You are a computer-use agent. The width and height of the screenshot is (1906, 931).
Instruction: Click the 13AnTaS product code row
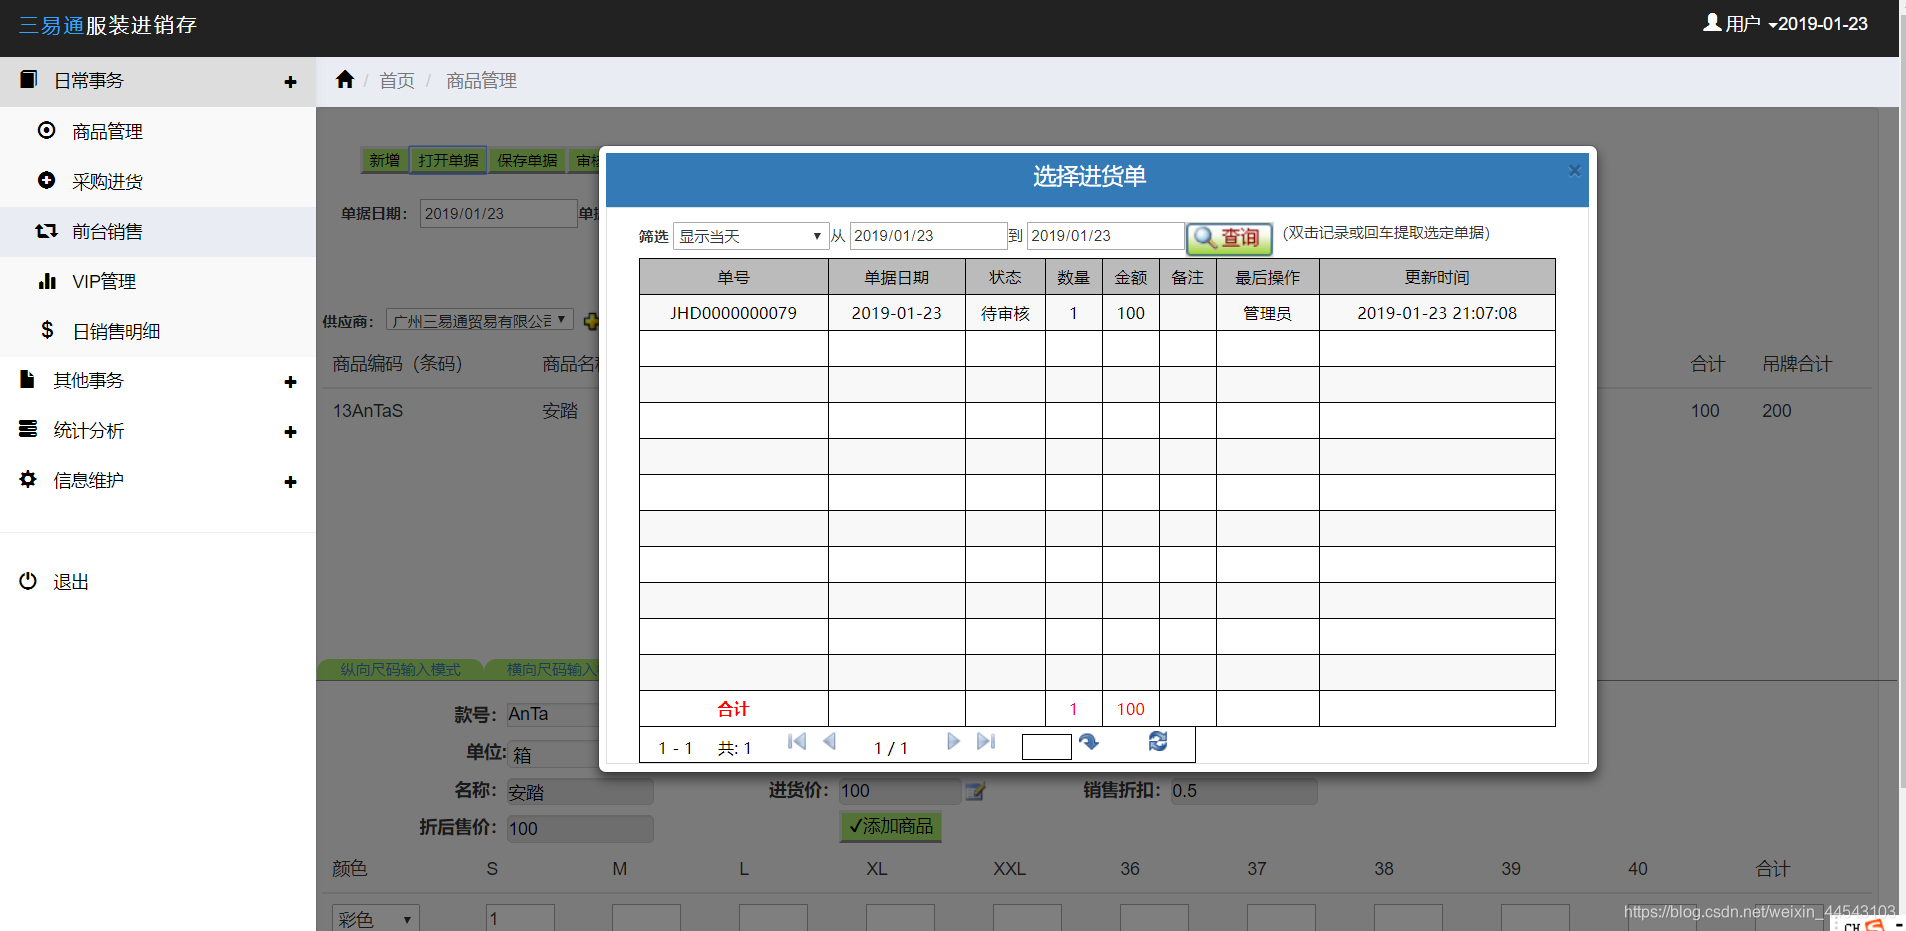click(368, 411)
